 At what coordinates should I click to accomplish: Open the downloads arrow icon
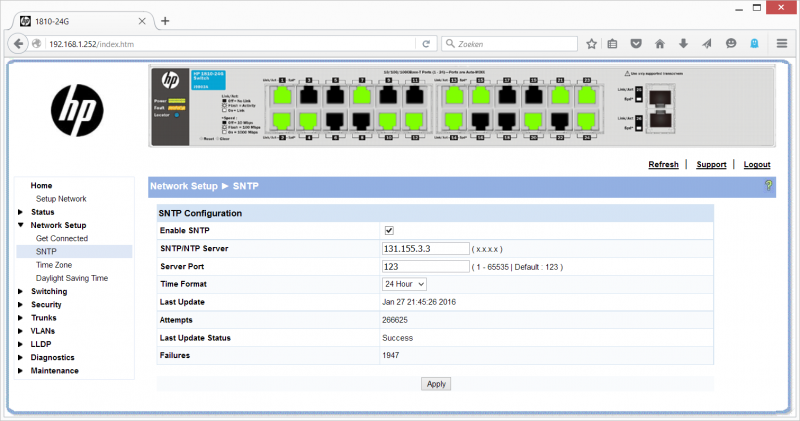[x=683, y=44]
